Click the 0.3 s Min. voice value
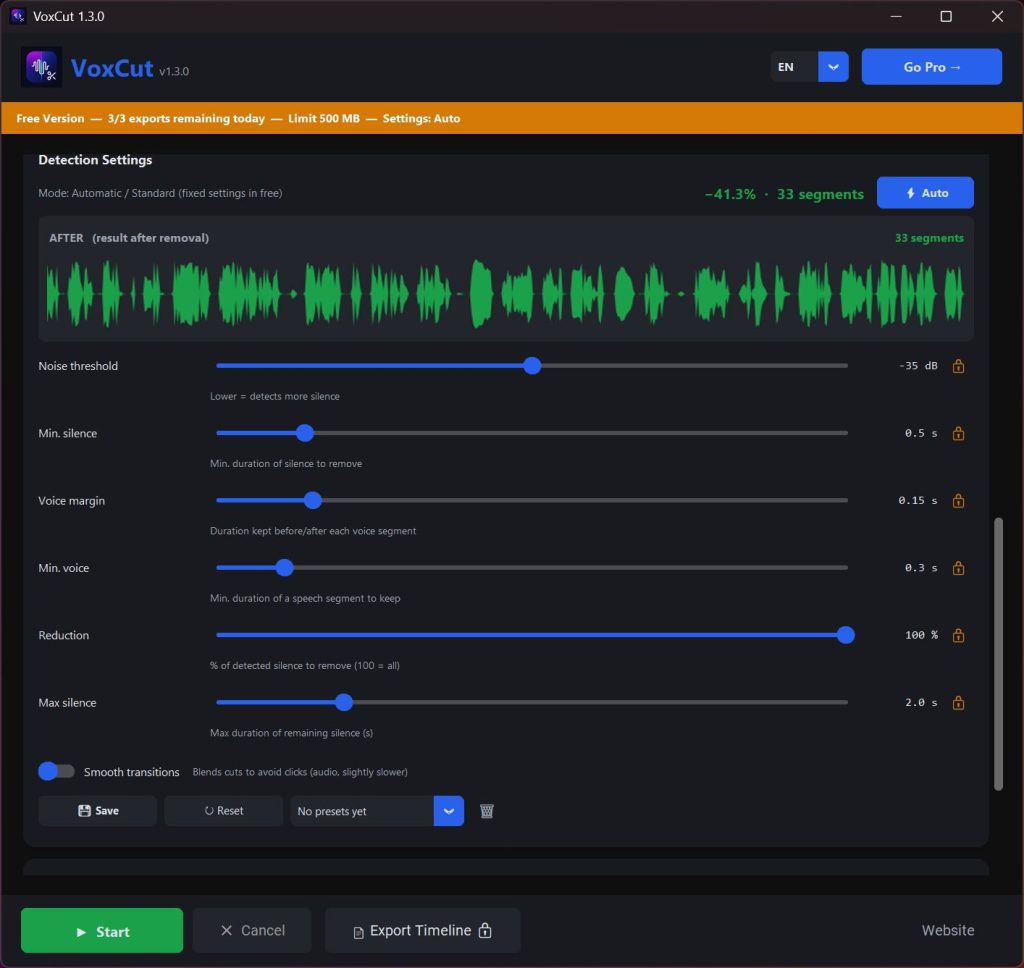 click(921, 568)
